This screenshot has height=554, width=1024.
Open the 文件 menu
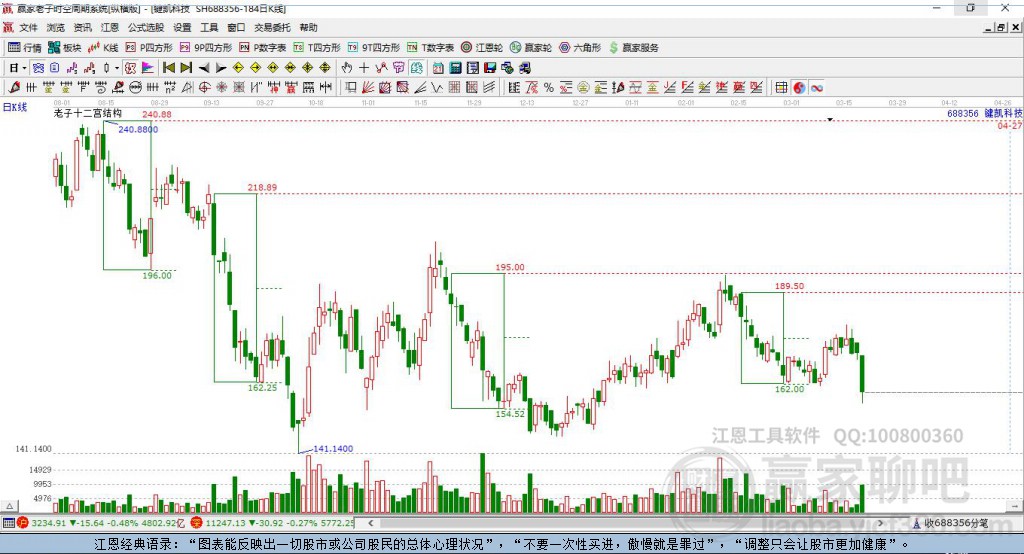[28, 27]
